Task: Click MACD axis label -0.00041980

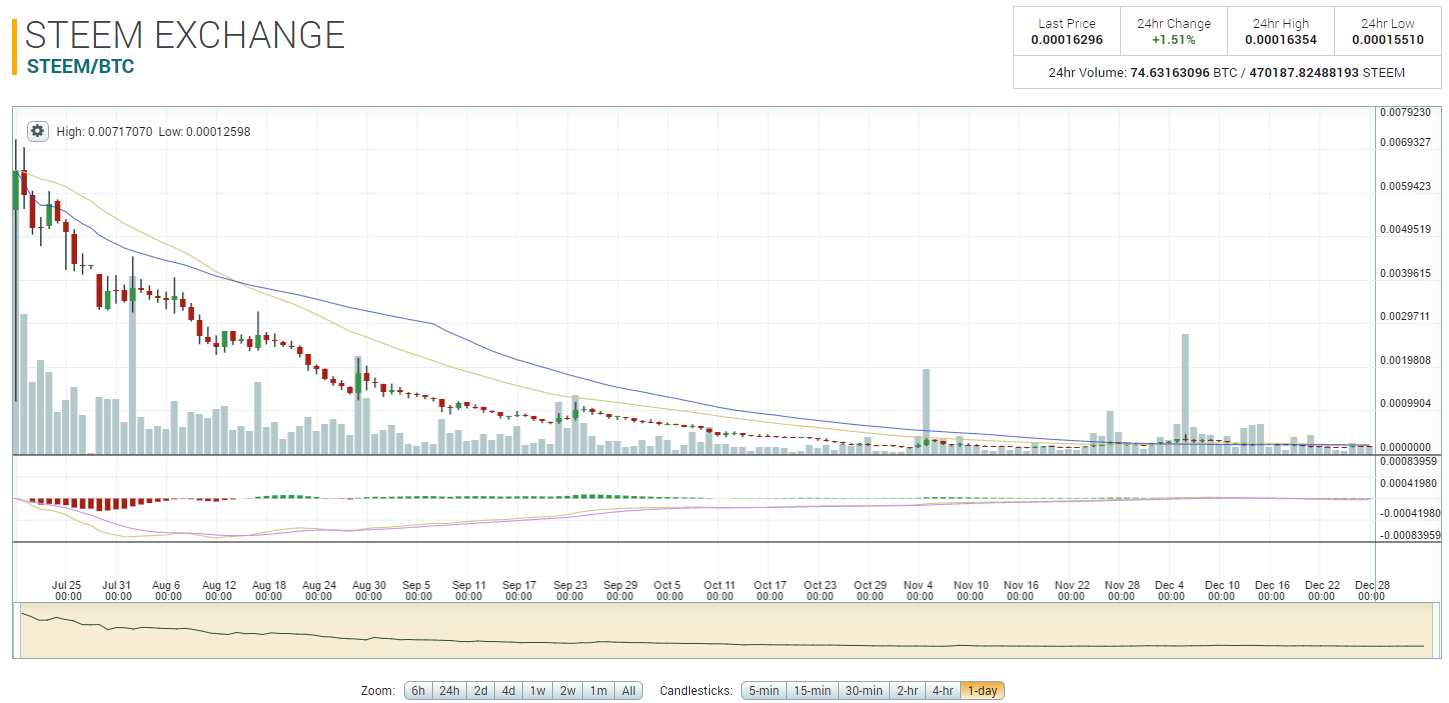Action: pos(1410,513)
